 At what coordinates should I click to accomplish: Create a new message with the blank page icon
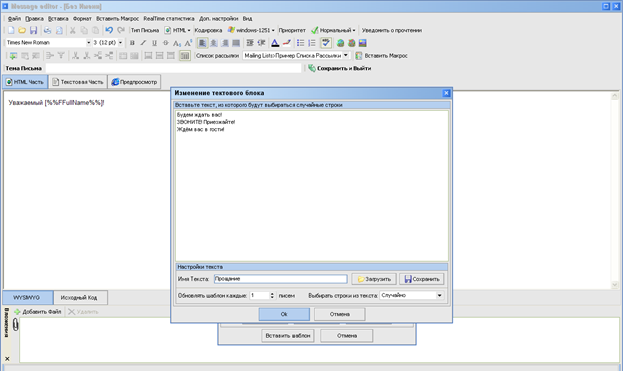pyautogui.click(x=11, y=30)
